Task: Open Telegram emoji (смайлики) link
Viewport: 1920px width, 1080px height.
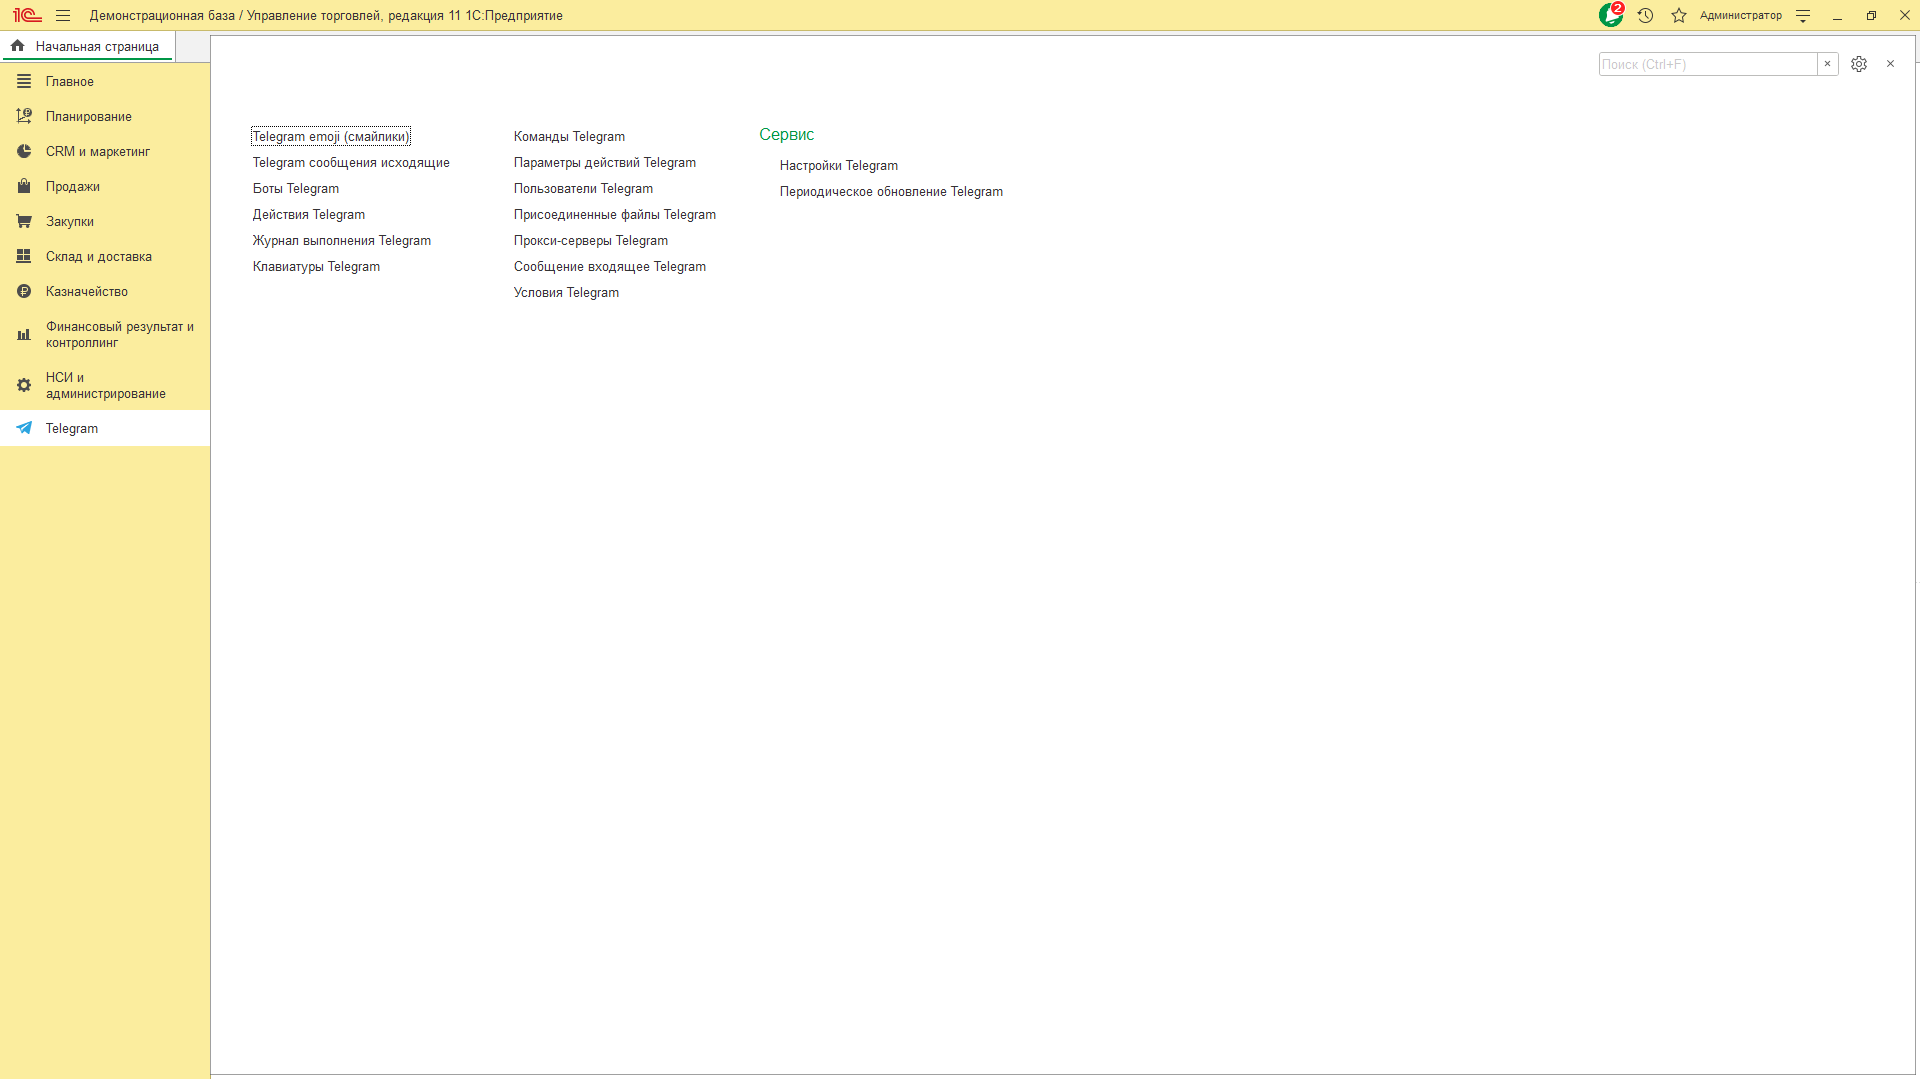Action: coord(331,136)
